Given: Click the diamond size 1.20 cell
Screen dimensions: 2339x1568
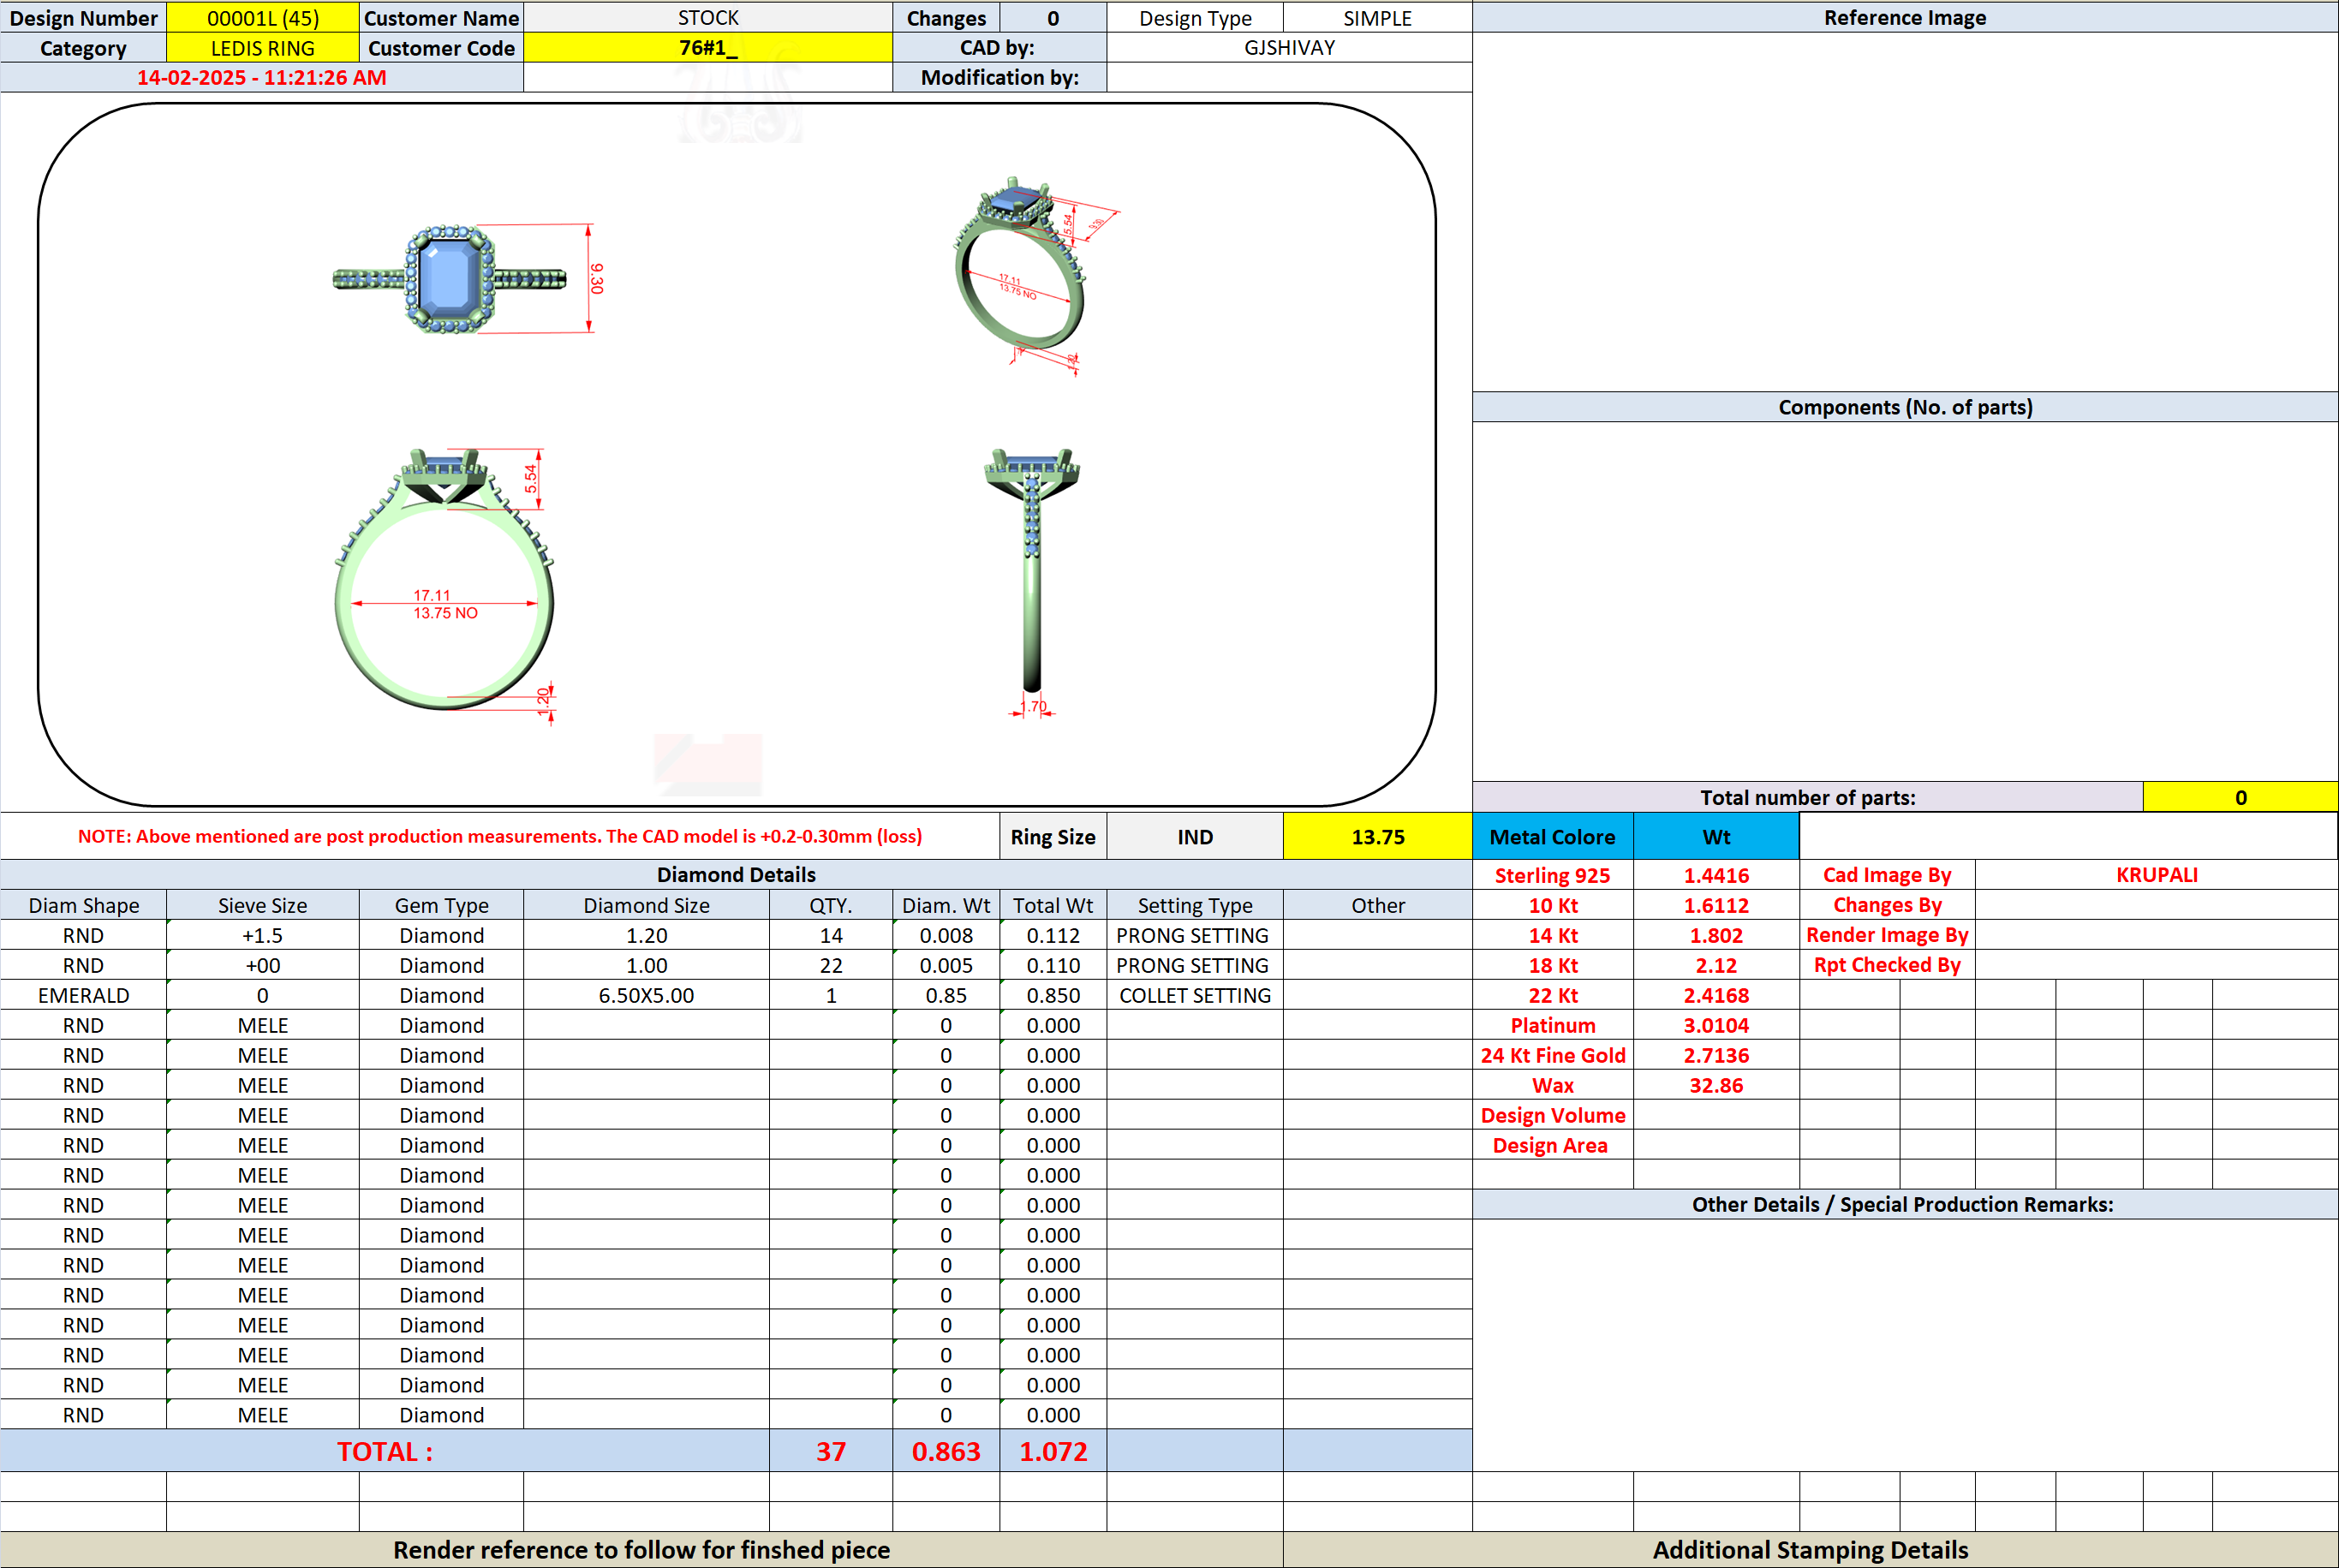Looking at the screenshot, I should point(646,935).
